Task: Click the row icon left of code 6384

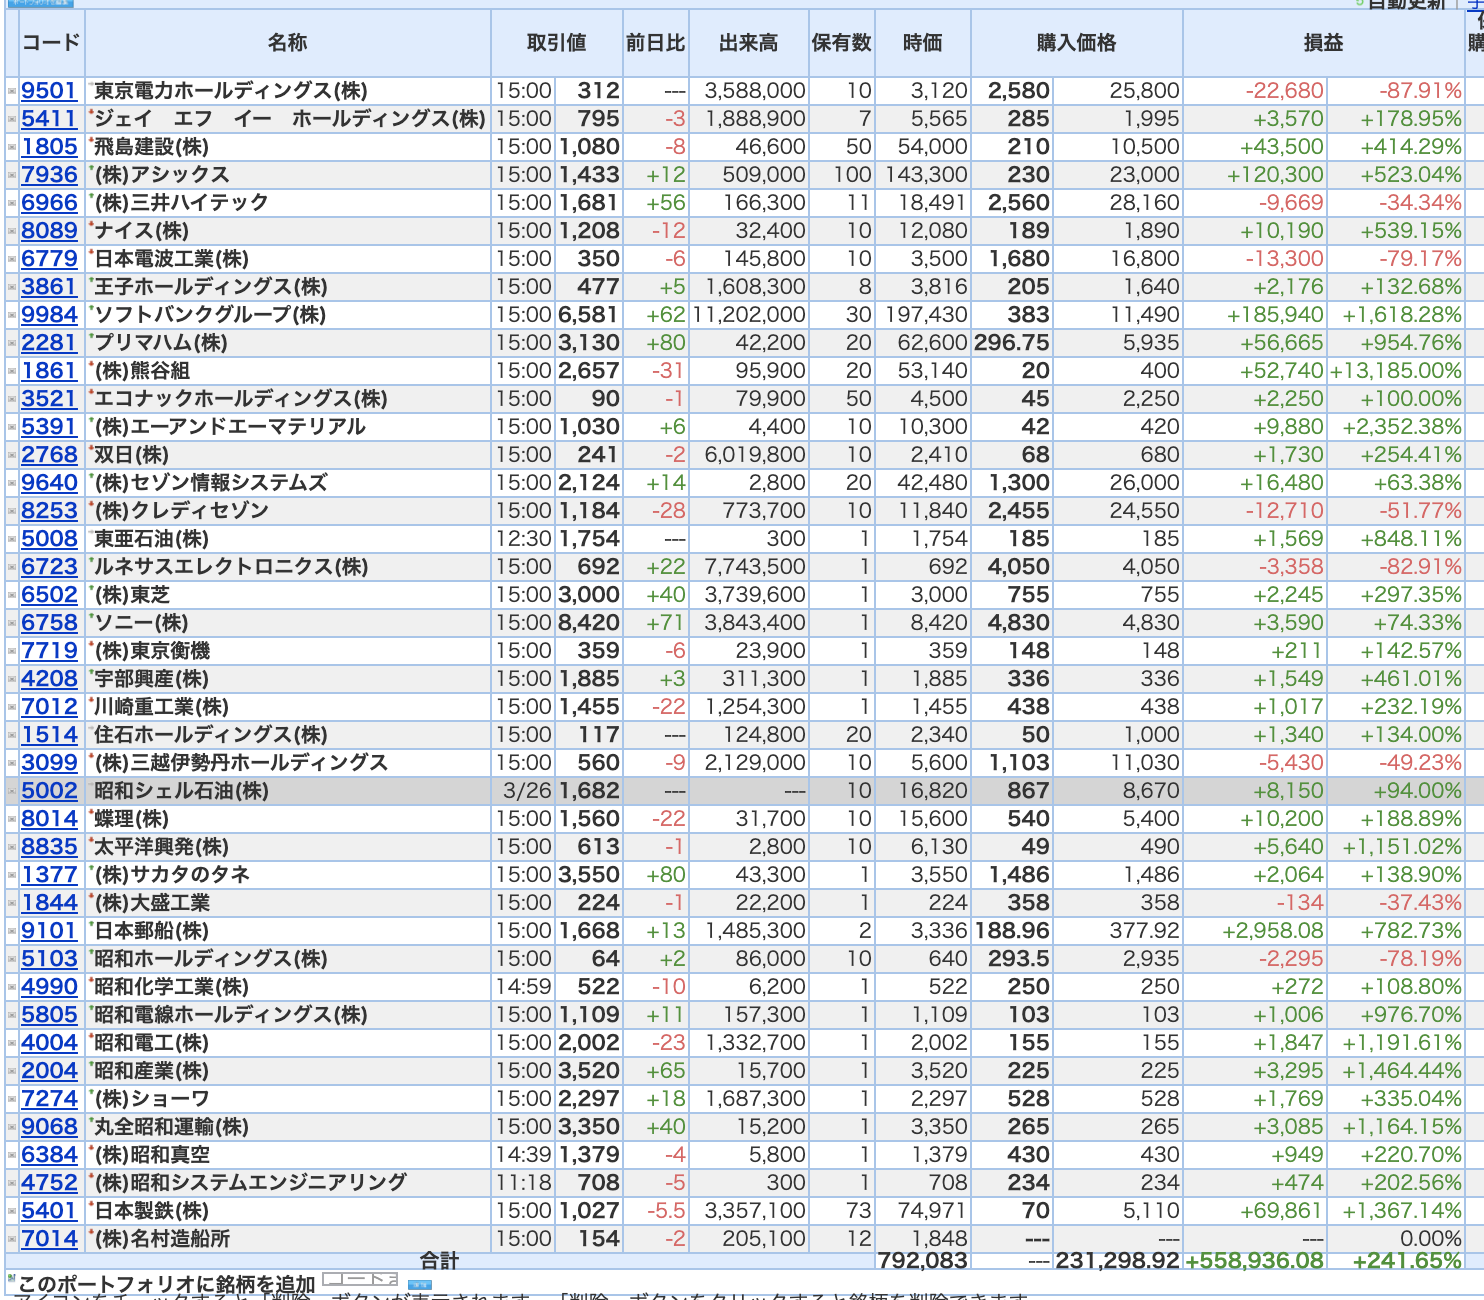Action: coord(12,1155)
